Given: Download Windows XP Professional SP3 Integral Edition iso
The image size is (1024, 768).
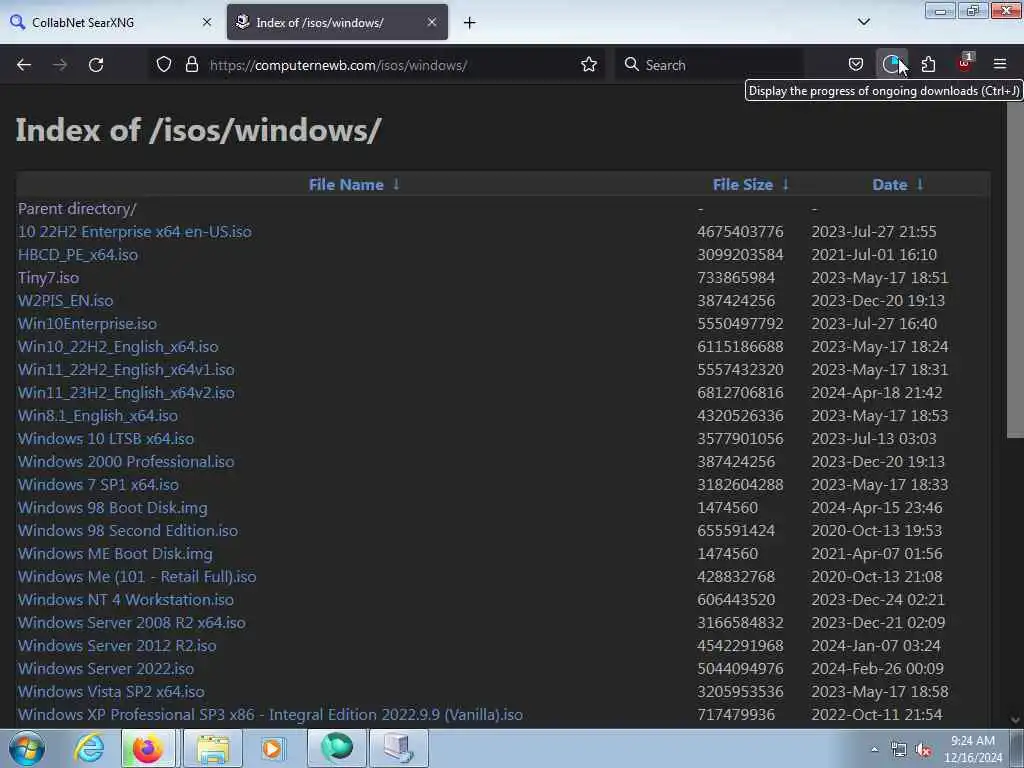Looking at the screenshot, I should click(270, 714).
